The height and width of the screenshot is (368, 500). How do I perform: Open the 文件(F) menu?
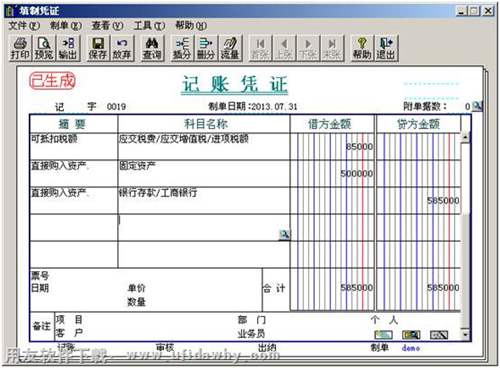(24, 26)
